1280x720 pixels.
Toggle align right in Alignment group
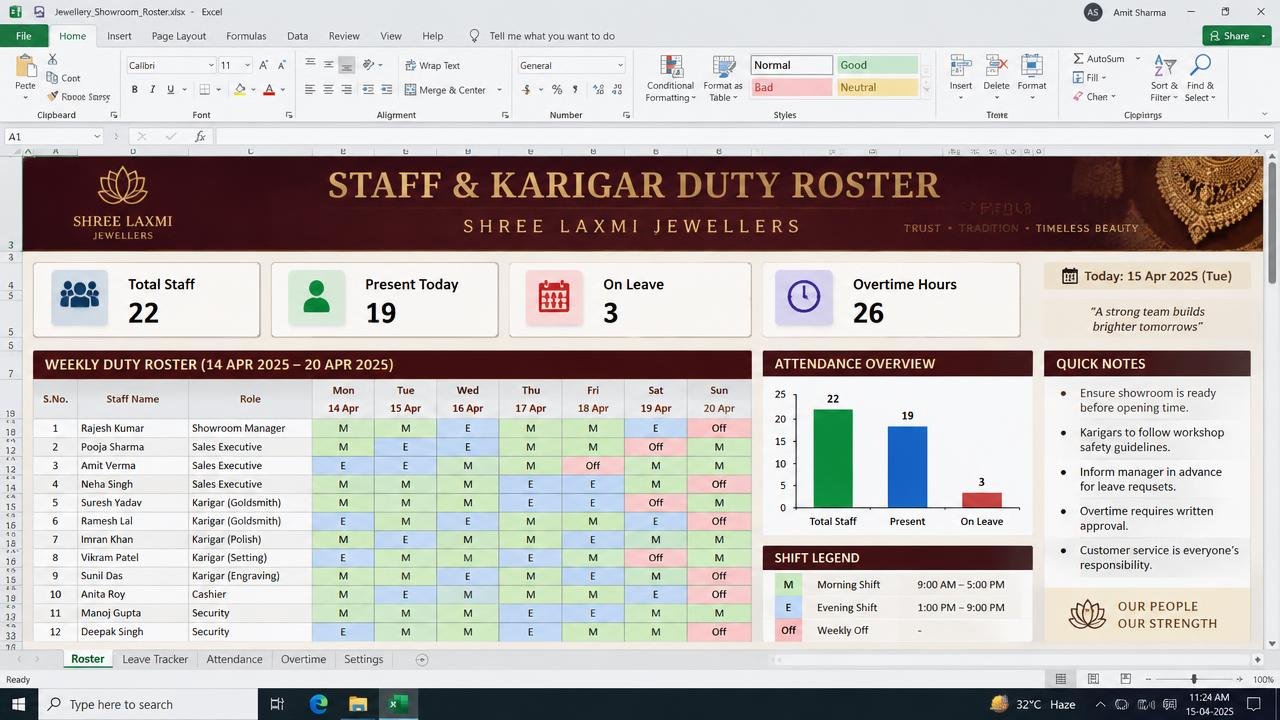pyautogui.click(x=346, y=90)
